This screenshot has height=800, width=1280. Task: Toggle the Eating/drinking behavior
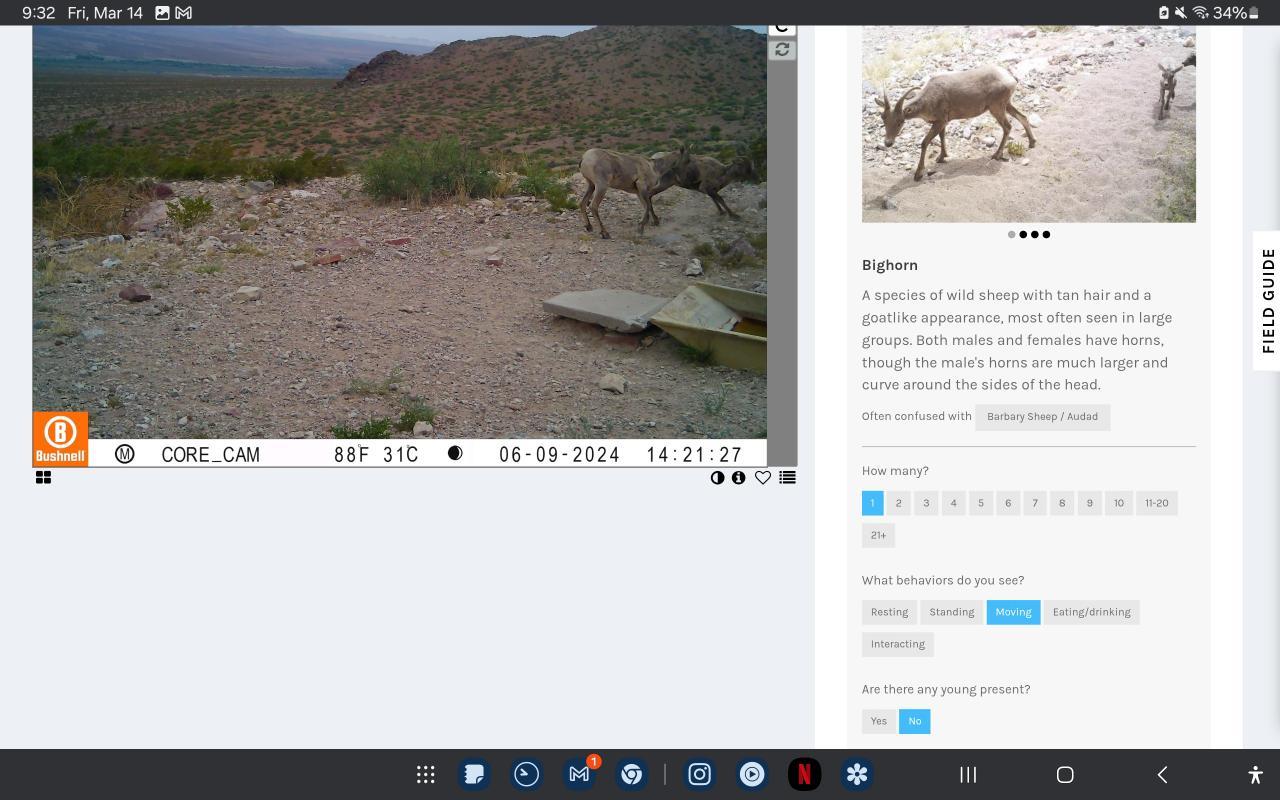(1091, 612)
